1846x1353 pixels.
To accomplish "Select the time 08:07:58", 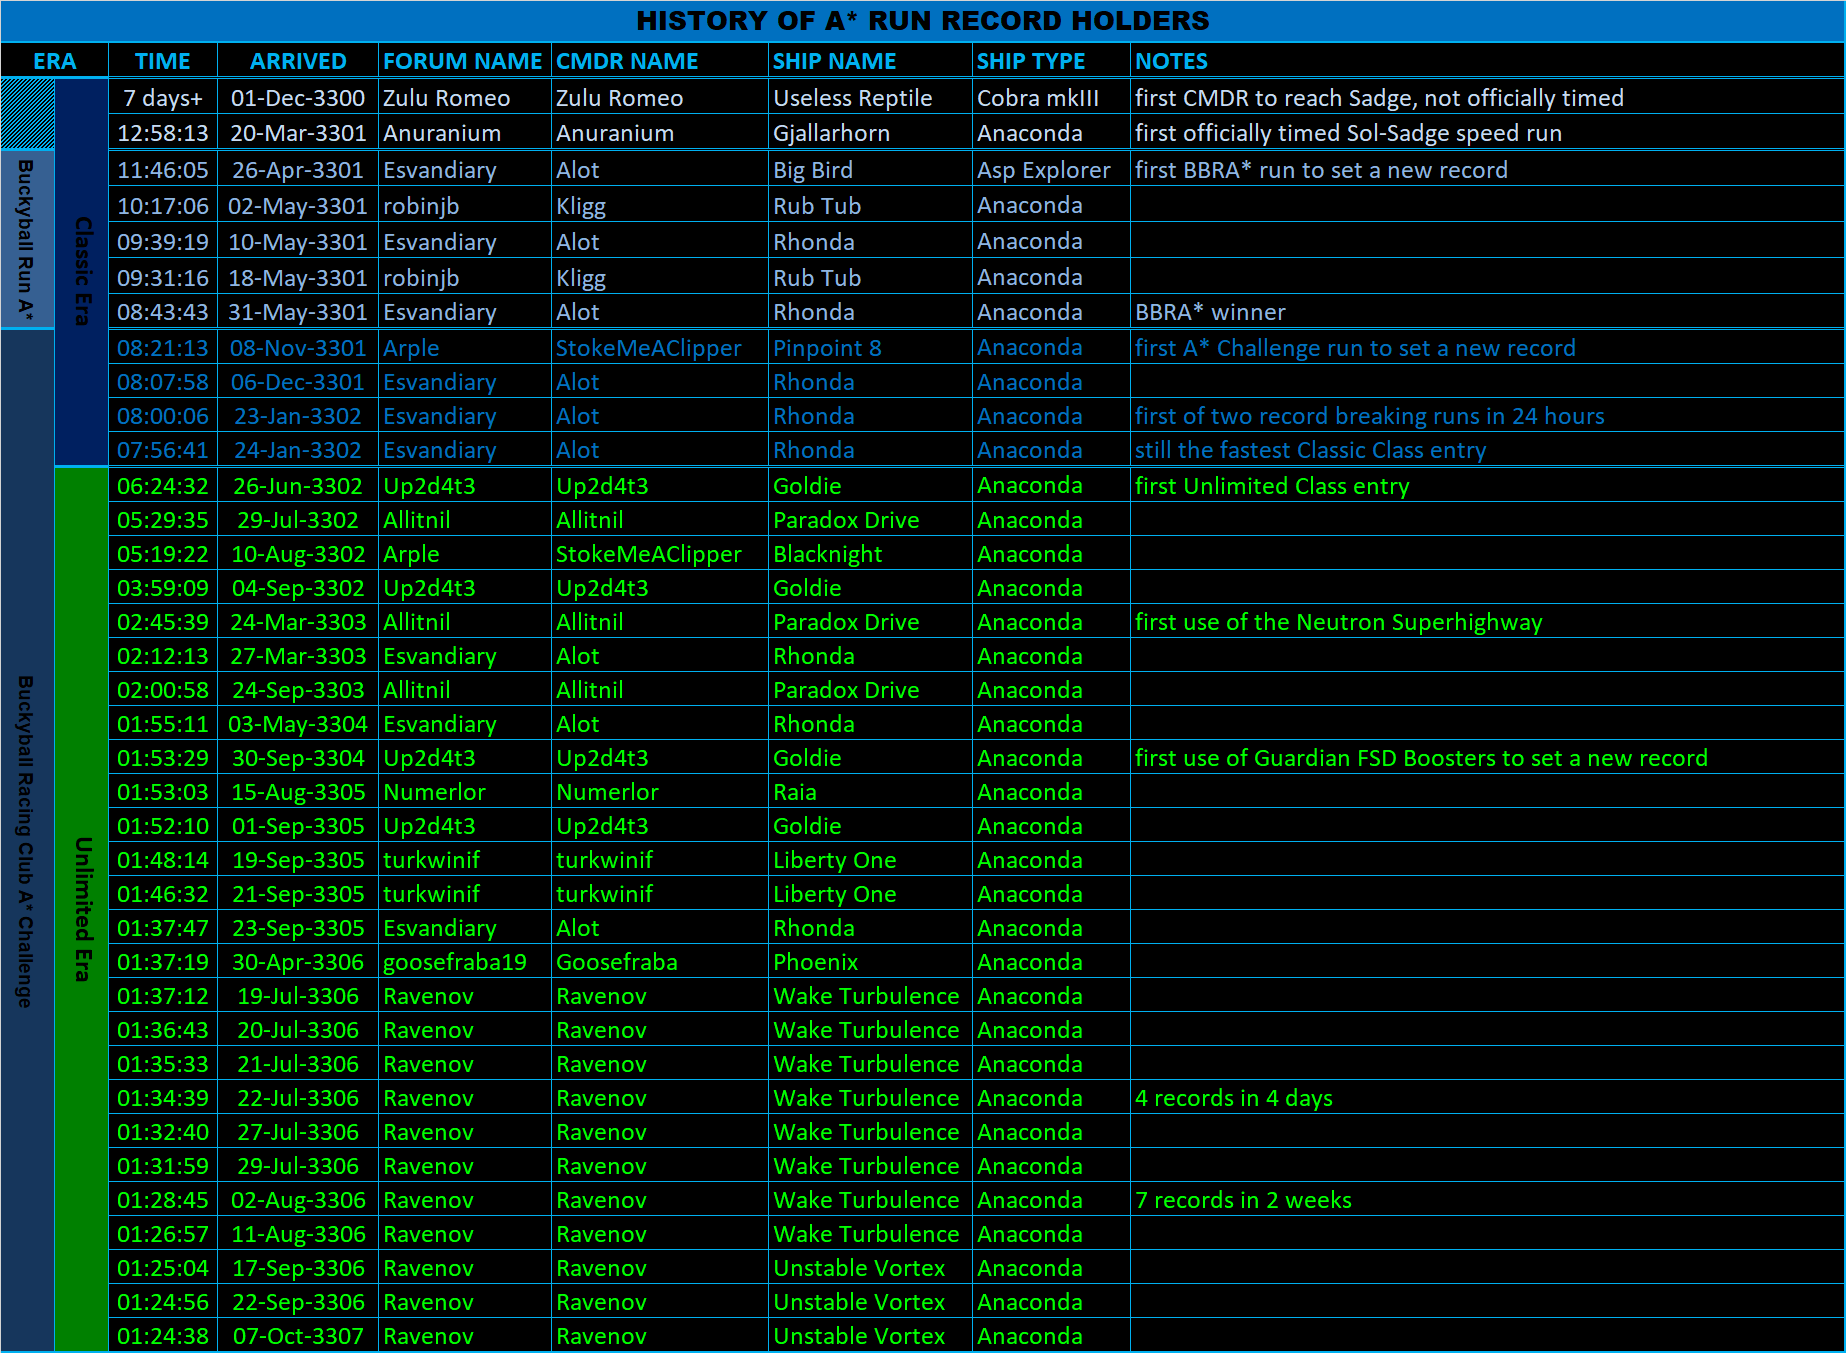I will 163,382.
